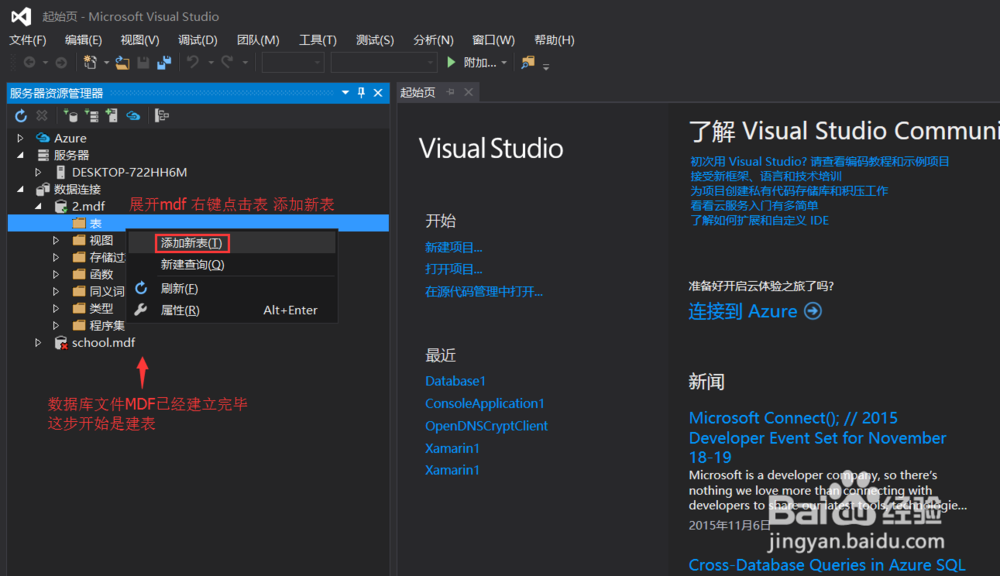
Task: Click the Redo toolbar icon
Action: click(227, 62)
